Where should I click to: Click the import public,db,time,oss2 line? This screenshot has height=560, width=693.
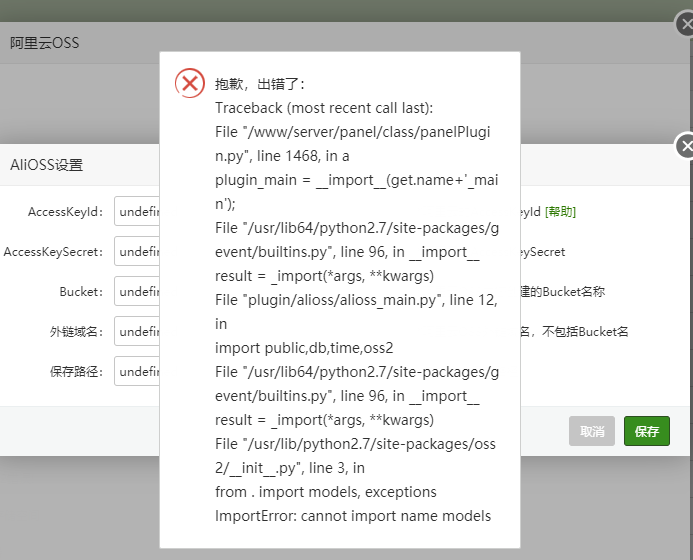pyautogui.click(x=304, y=348)
